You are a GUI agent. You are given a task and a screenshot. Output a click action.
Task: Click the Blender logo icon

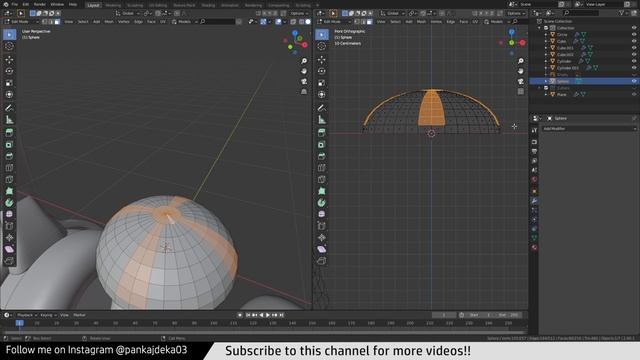[5, 4]
